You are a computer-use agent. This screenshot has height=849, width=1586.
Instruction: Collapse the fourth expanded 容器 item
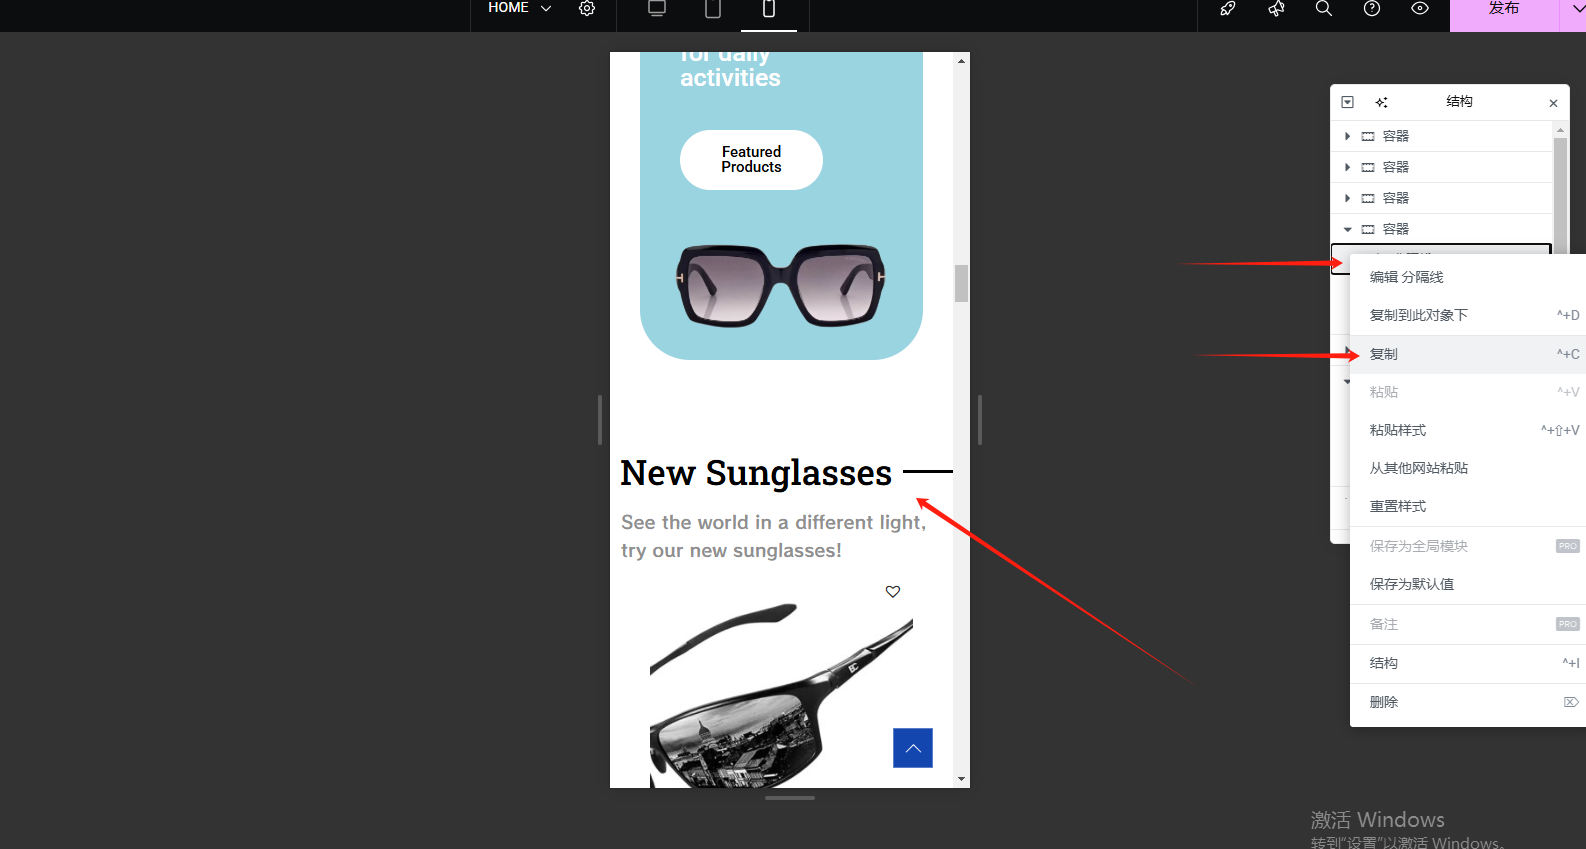click(1348, 229)
